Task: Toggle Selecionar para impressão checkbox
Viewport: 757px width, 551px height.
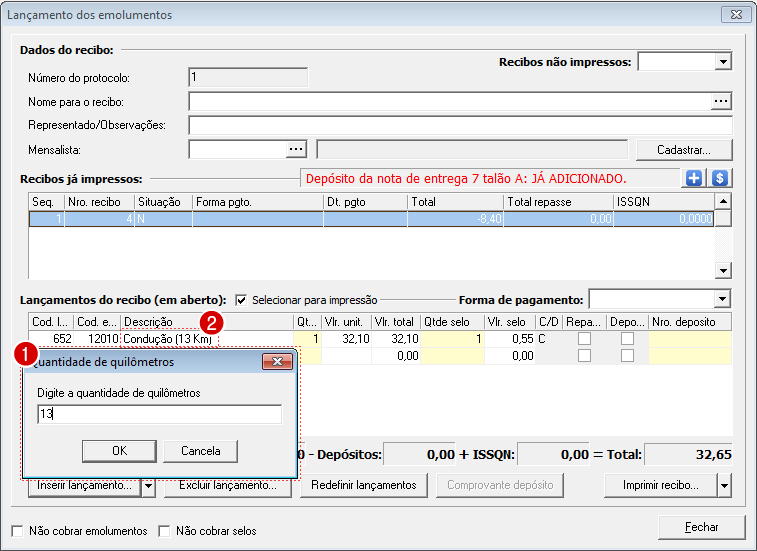Action: point(241,300)
